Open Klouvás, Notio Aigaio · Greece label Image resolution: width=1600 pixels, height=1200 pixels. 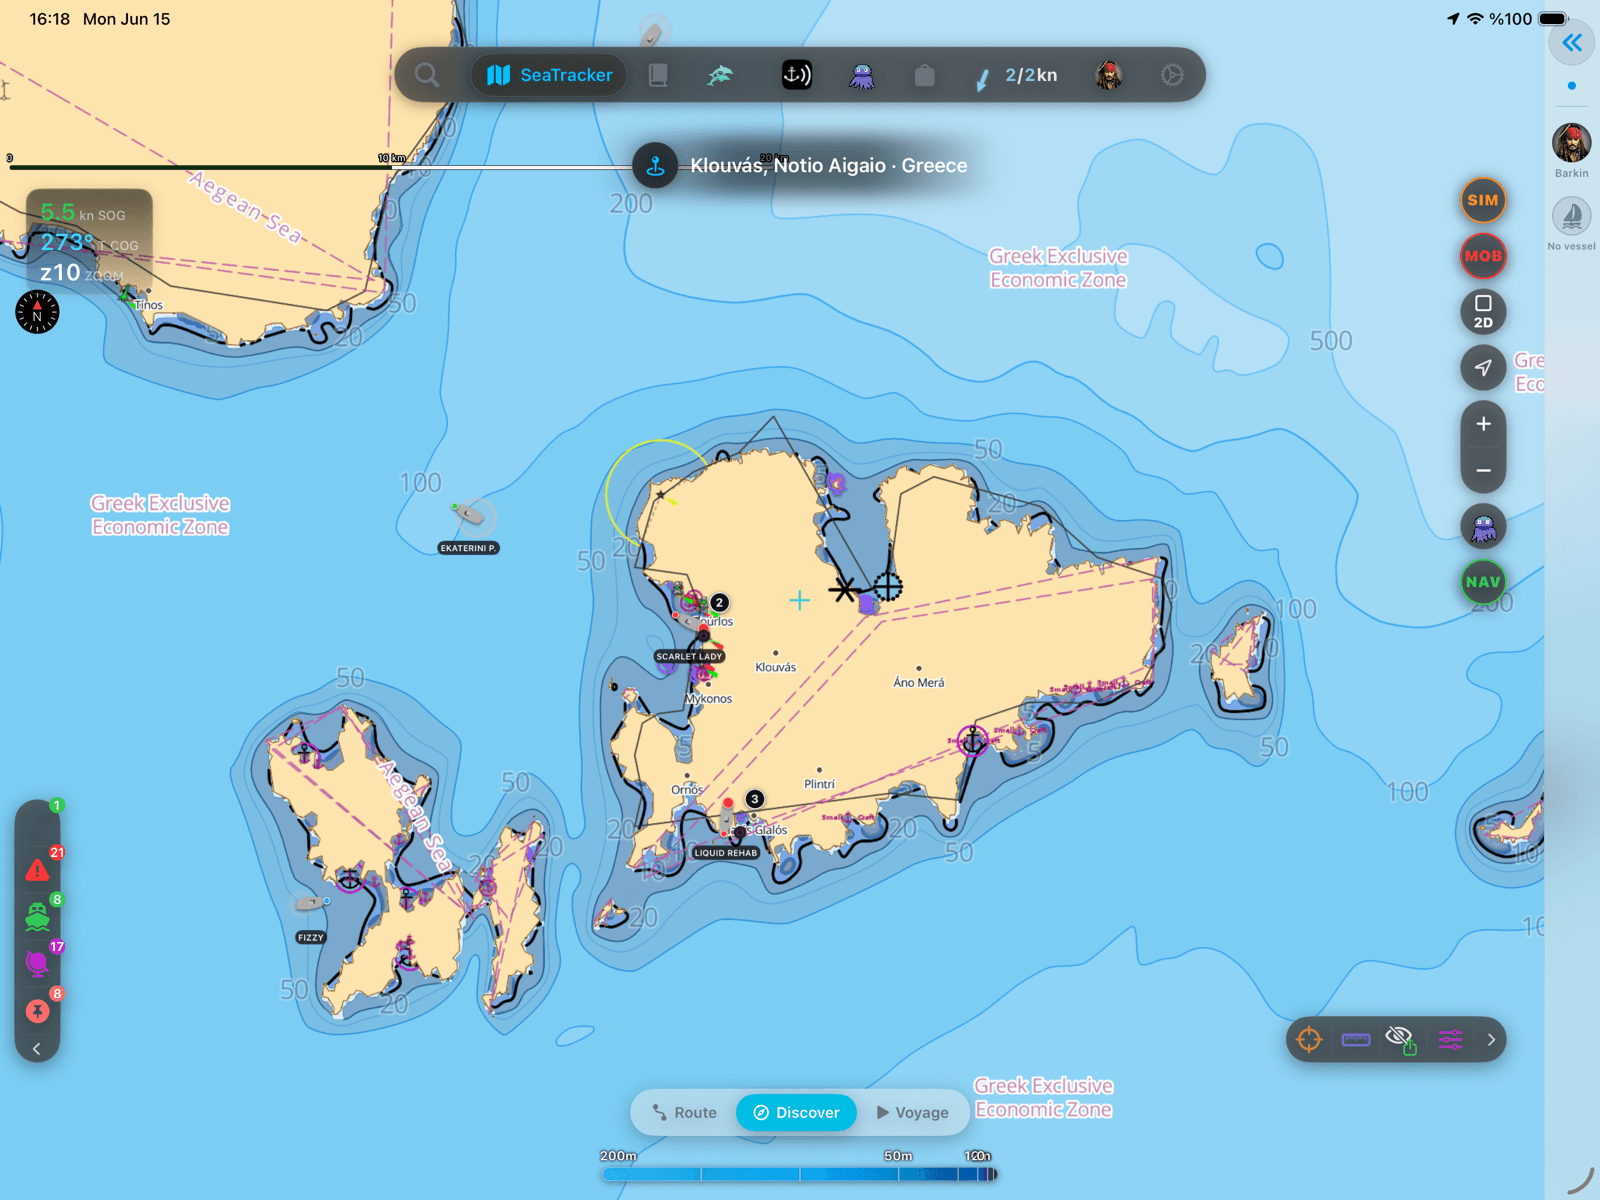tap(829, 166)
